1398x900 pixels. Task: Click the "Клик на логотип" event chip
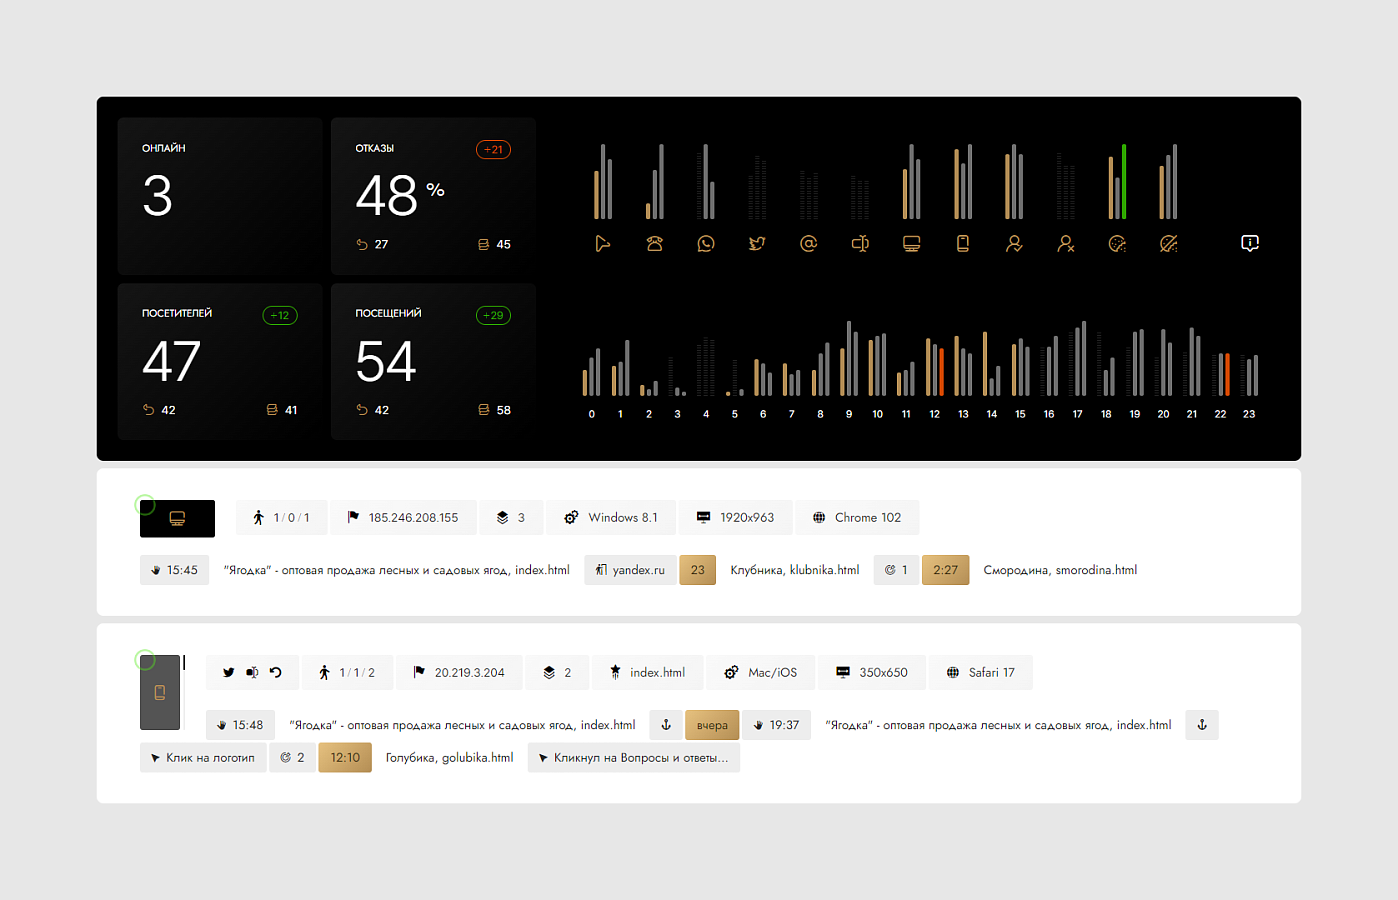point(203,758)
